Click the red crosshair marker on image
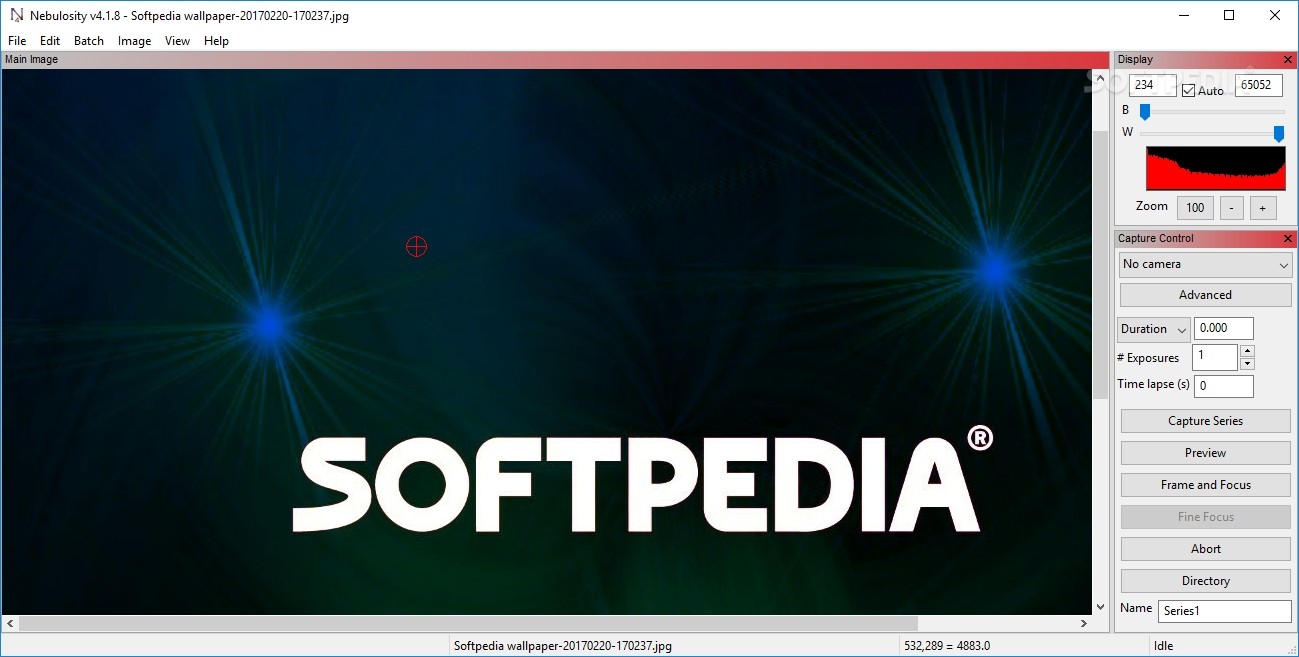1299x657 pixels. (416, 246)
